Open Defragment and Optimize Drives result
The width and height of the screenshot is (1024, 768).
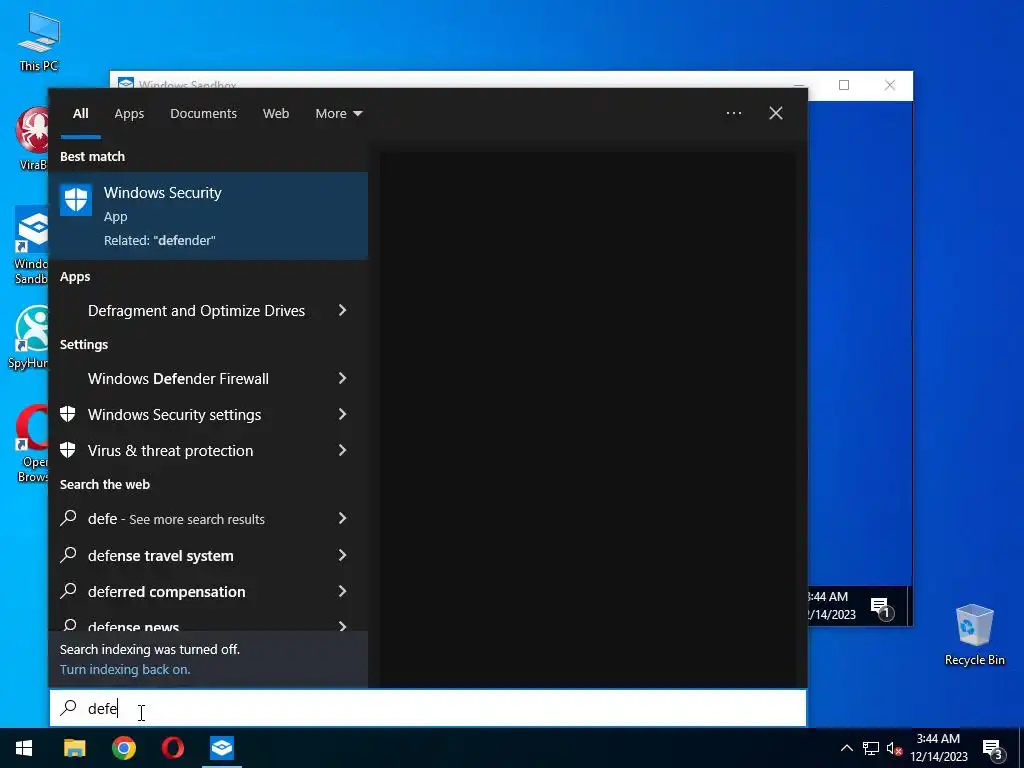click(196, 310)
